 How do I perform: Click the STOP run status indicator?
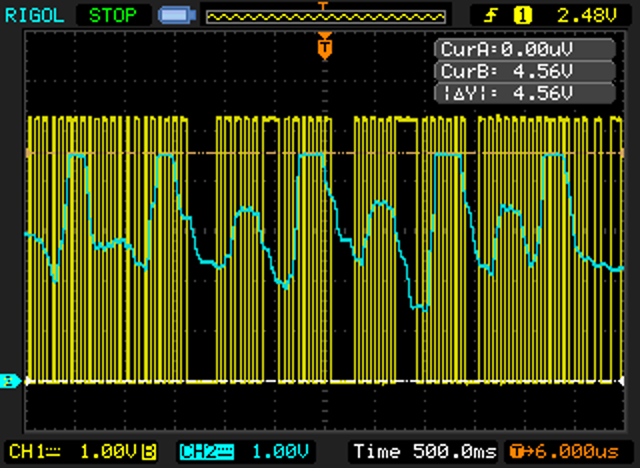[x=113, y=16]
